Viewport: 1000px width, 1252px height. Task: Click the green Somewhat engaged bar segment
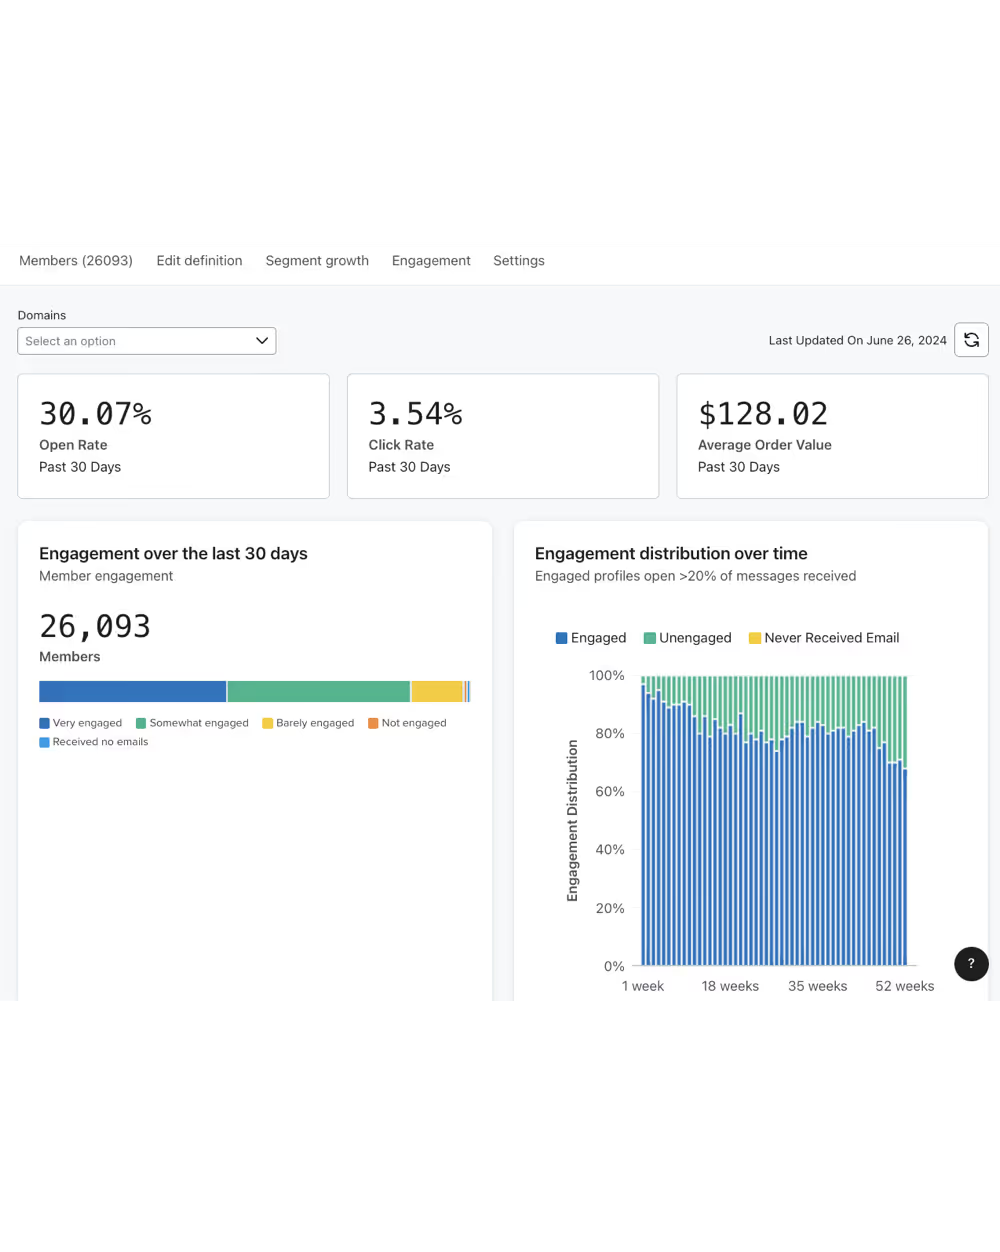point(319,691)
